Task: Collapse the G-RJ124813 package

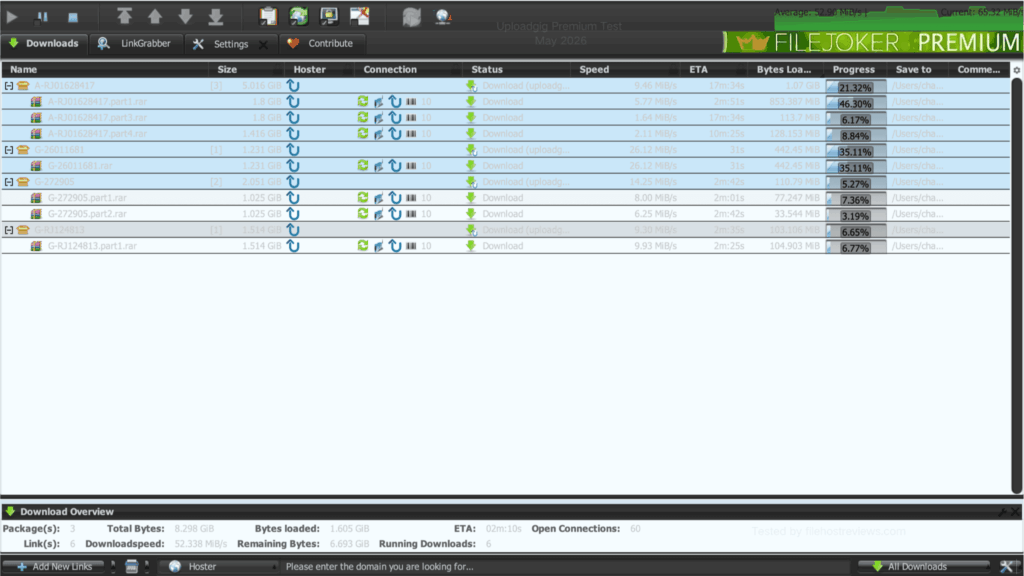Action: [8, 230]
